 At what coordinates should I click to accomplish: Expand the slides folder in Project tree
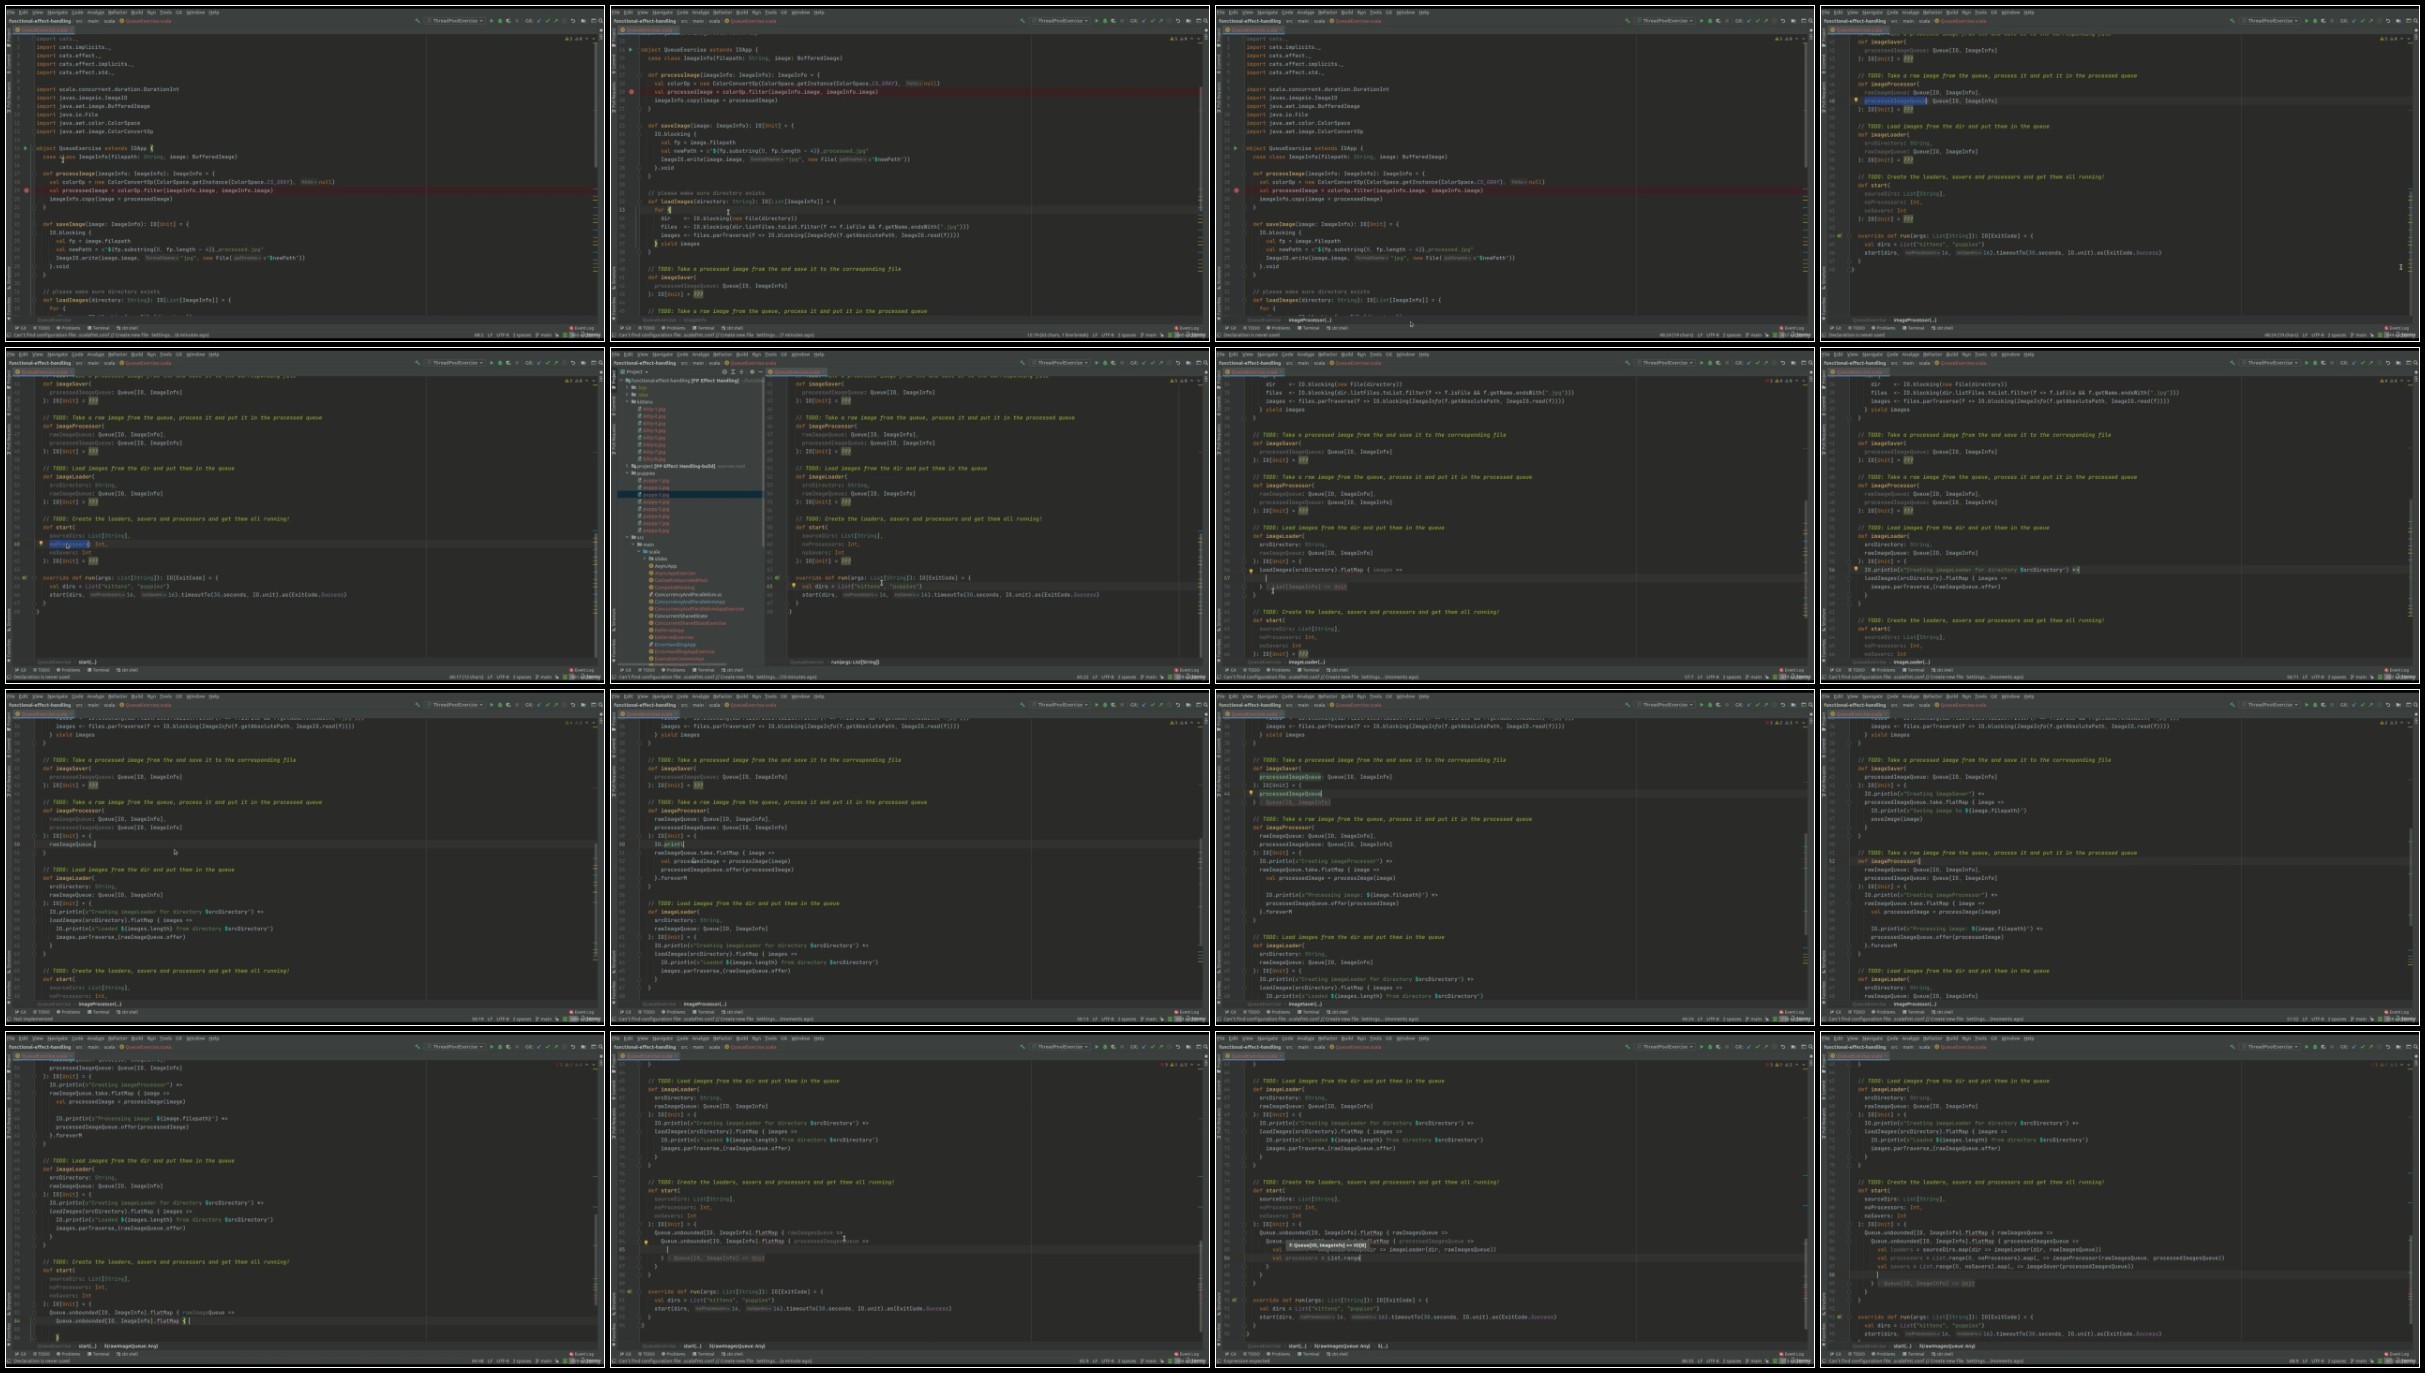pos(645,559)
